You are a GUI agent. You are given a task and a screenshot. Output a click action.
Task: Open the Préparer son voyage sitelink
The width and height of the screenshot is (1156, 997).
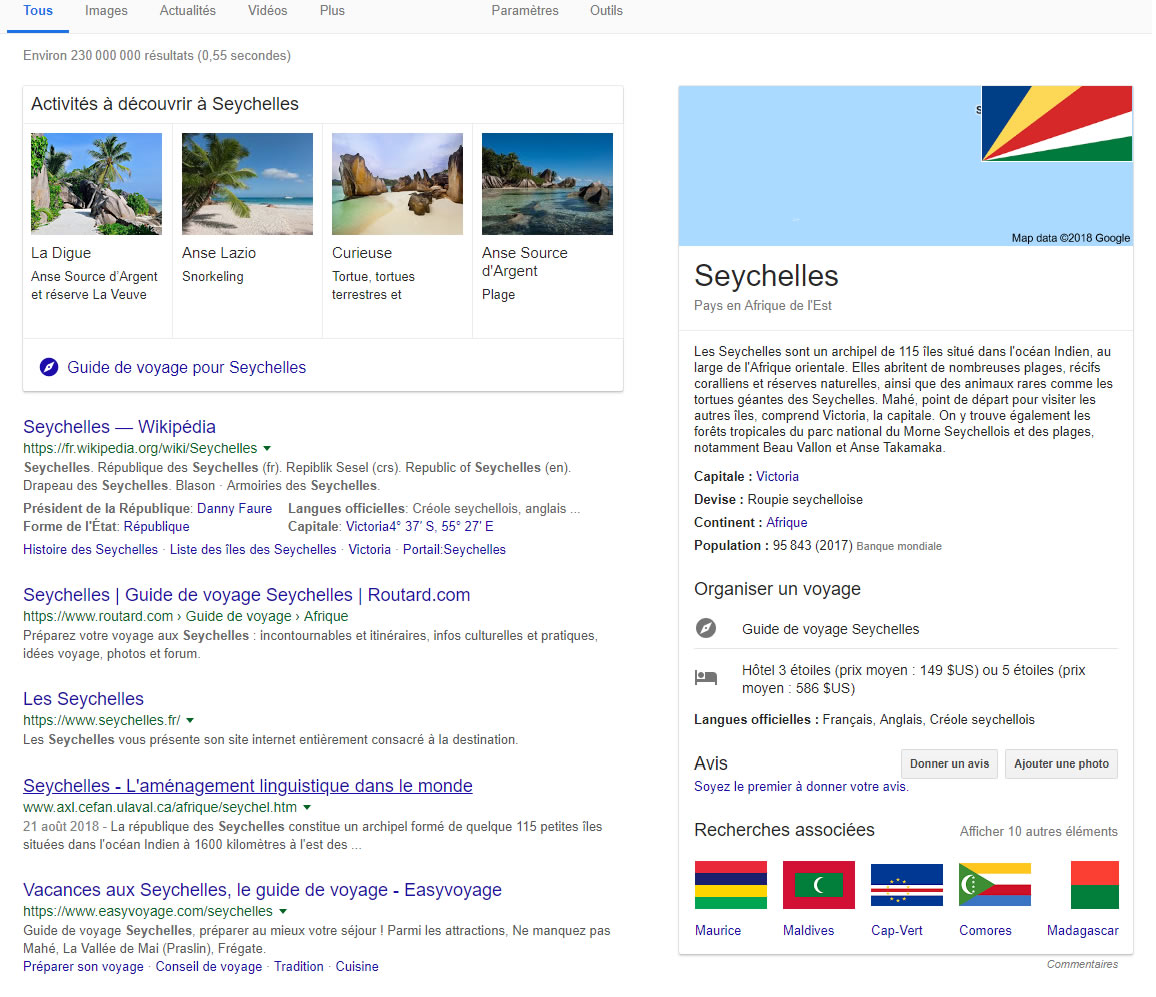click(x=83, y=967)
